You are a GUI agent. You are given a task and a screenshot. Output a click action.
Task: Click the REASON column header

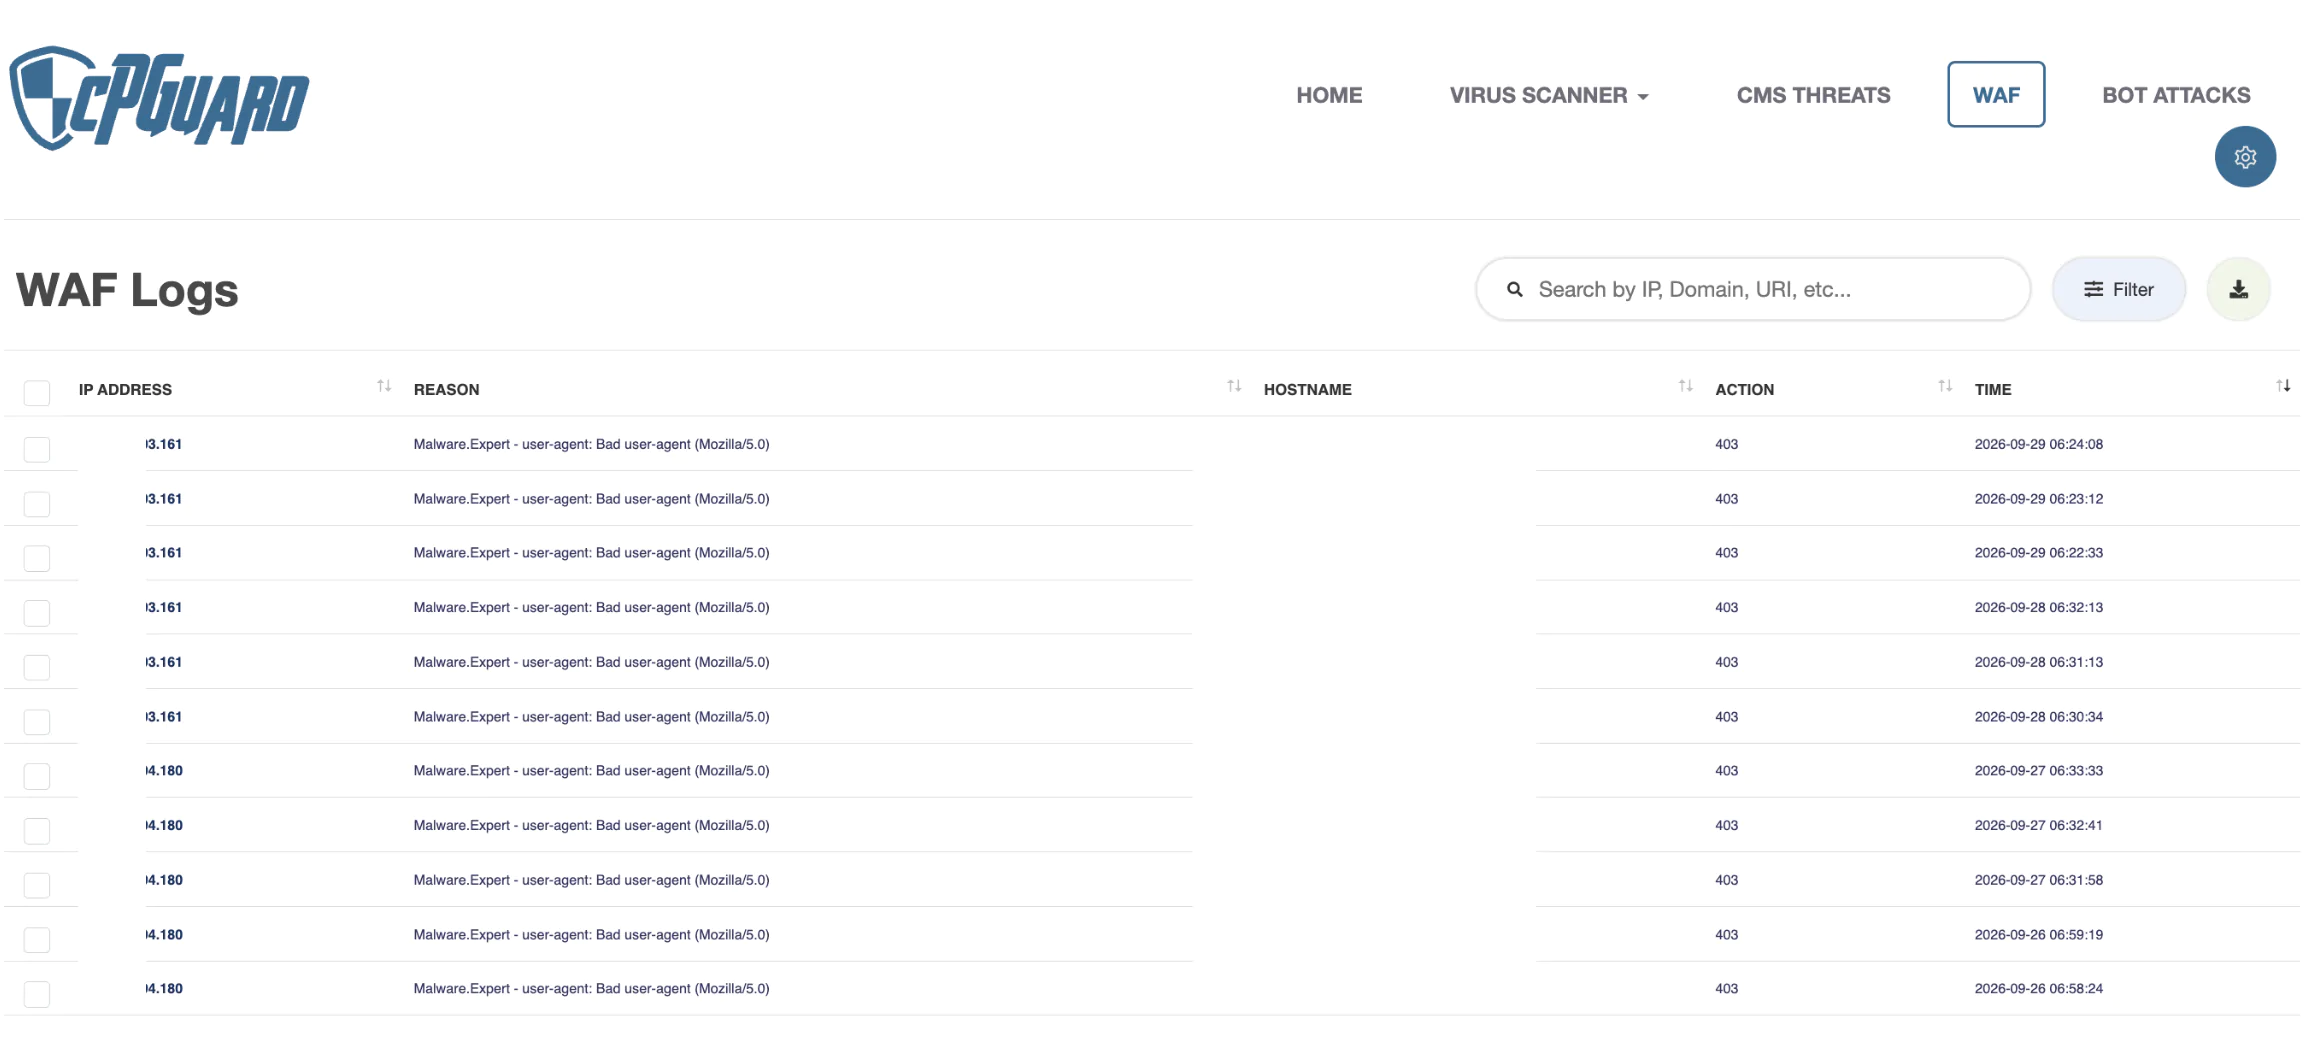point(446,390)
